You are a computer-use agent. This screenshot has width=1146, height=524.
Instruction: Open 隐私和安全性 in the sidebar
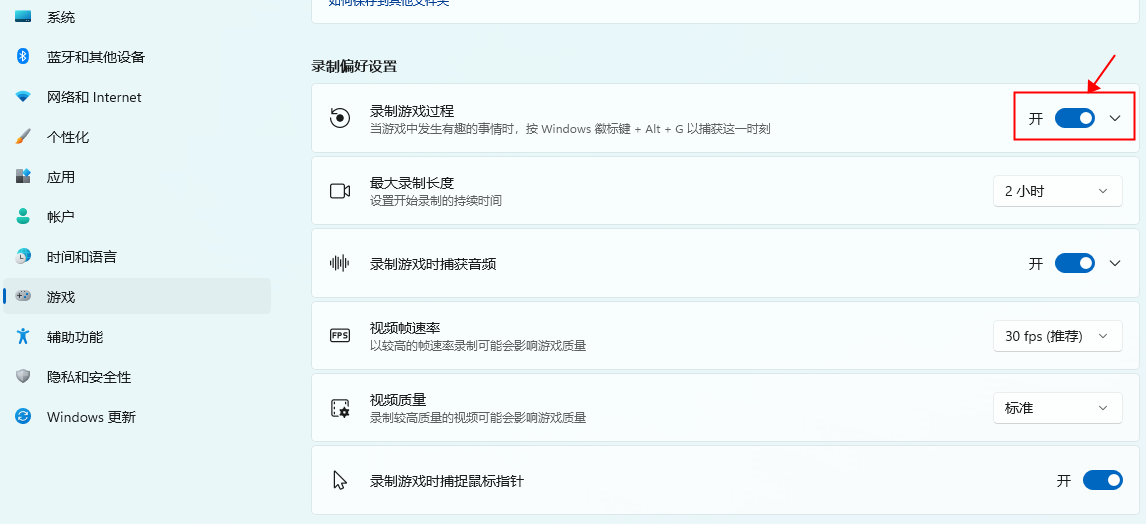[x=88, y=377]
